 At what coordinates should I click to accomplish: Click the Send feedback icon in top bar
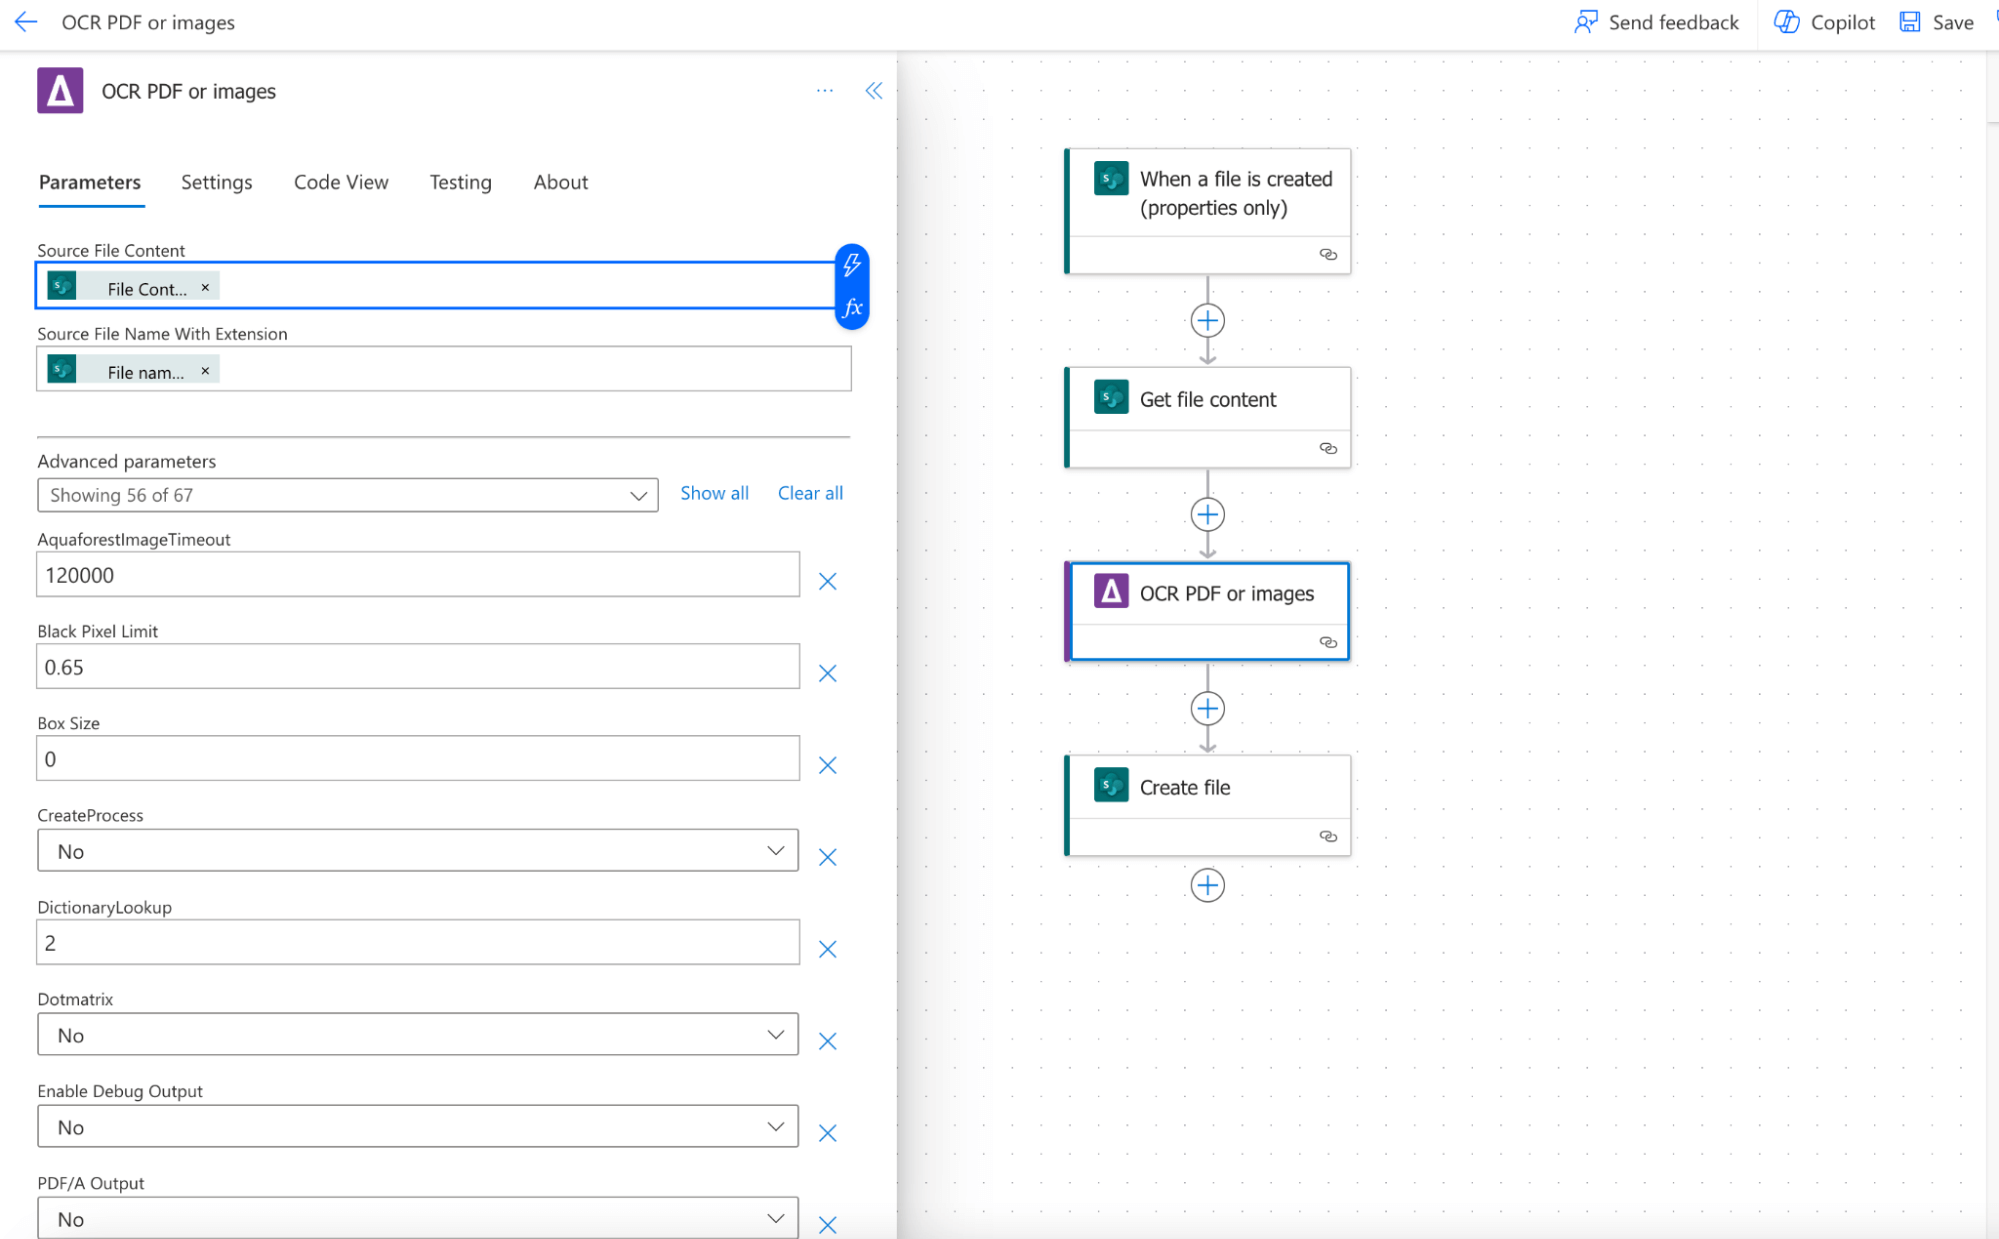[x=1585, y=23]
